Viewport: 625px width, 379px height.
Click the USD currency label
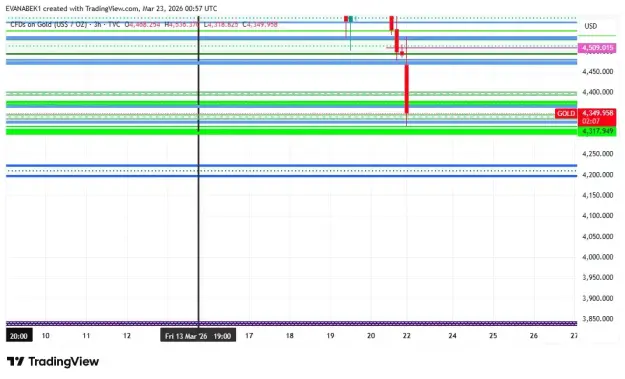pyautogui.click(x=591, y=26)
